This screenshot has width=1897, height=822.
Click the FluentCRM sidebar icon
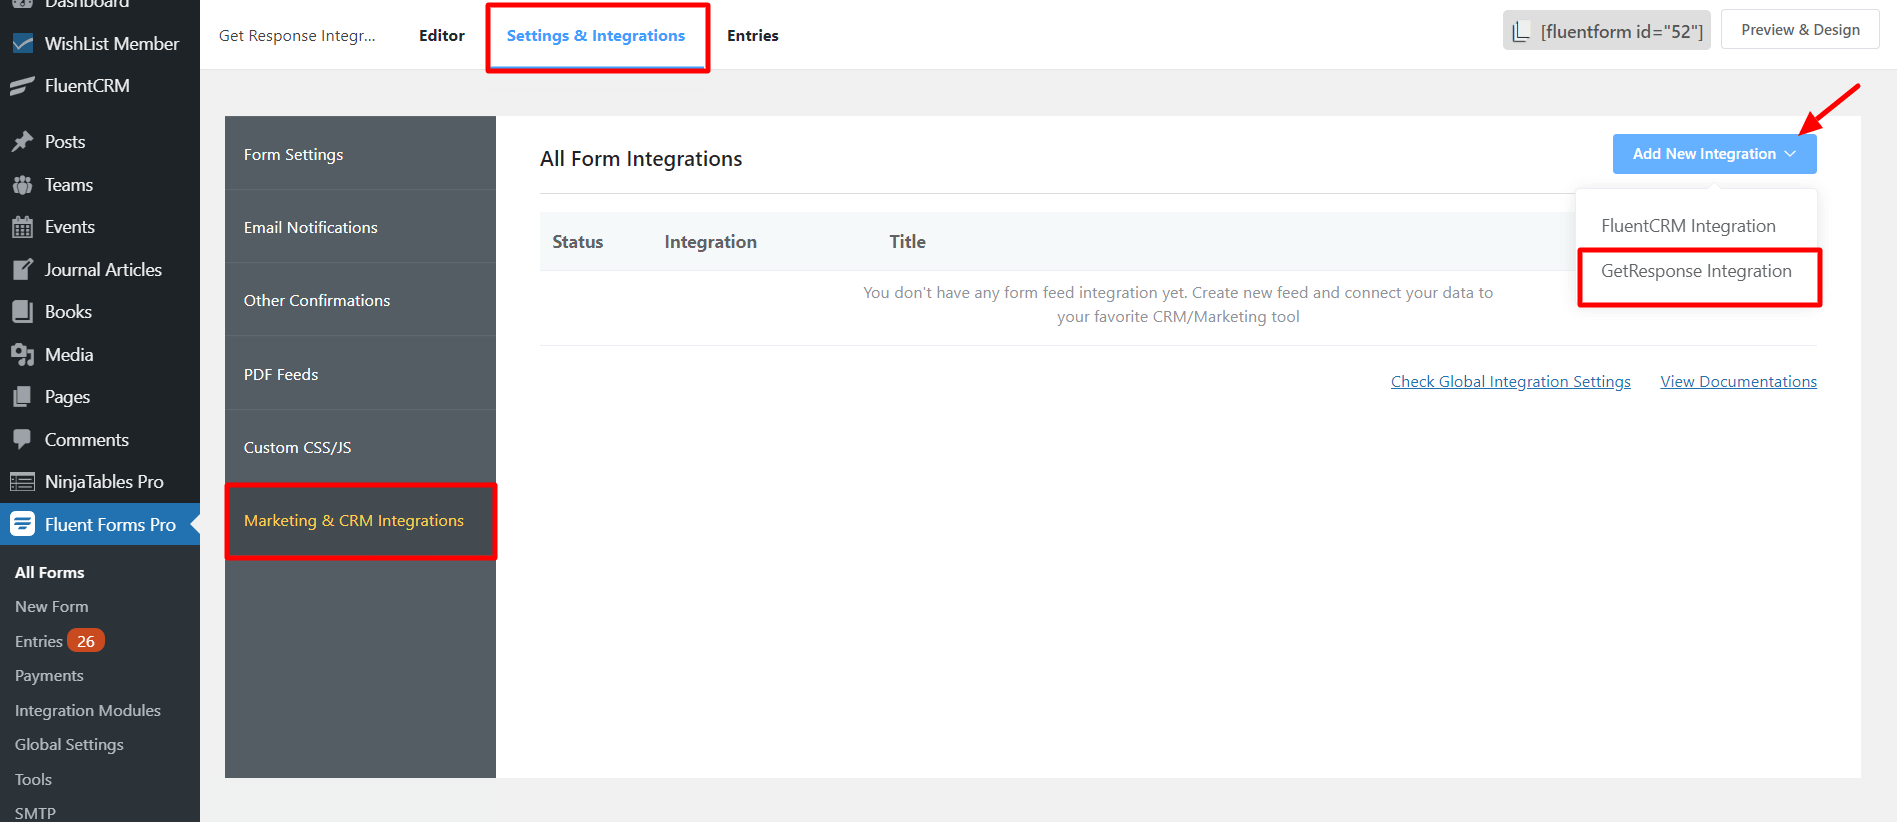pos(22,86)
